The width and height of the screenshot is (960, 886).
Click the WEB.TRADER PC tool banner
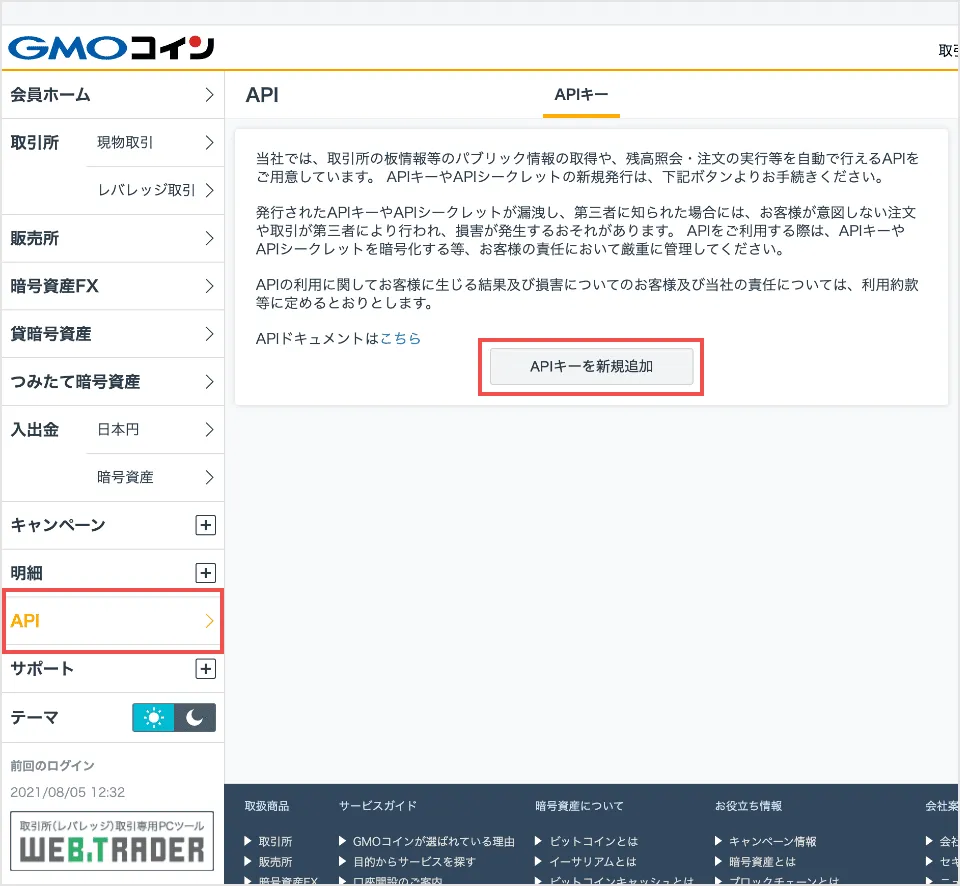111,841
